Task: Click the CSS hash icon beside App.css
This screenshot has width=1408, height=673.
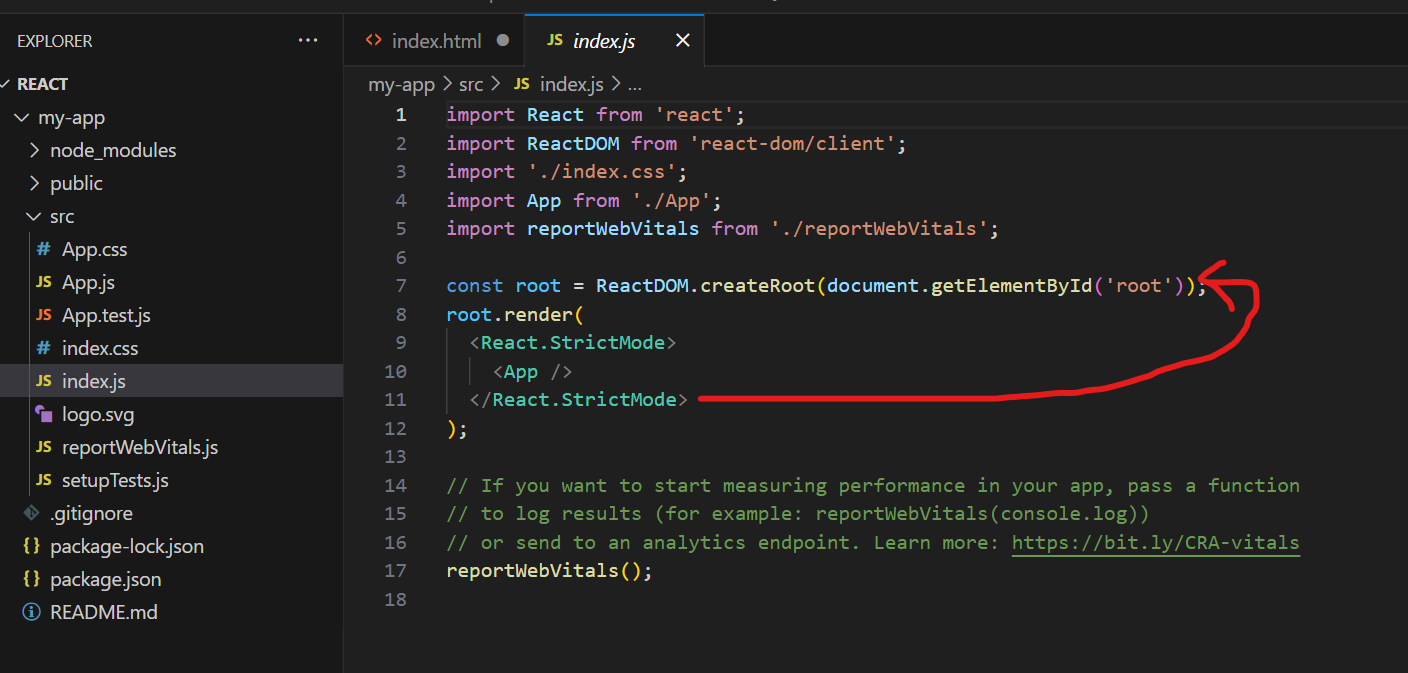Action: coord(43,250)
